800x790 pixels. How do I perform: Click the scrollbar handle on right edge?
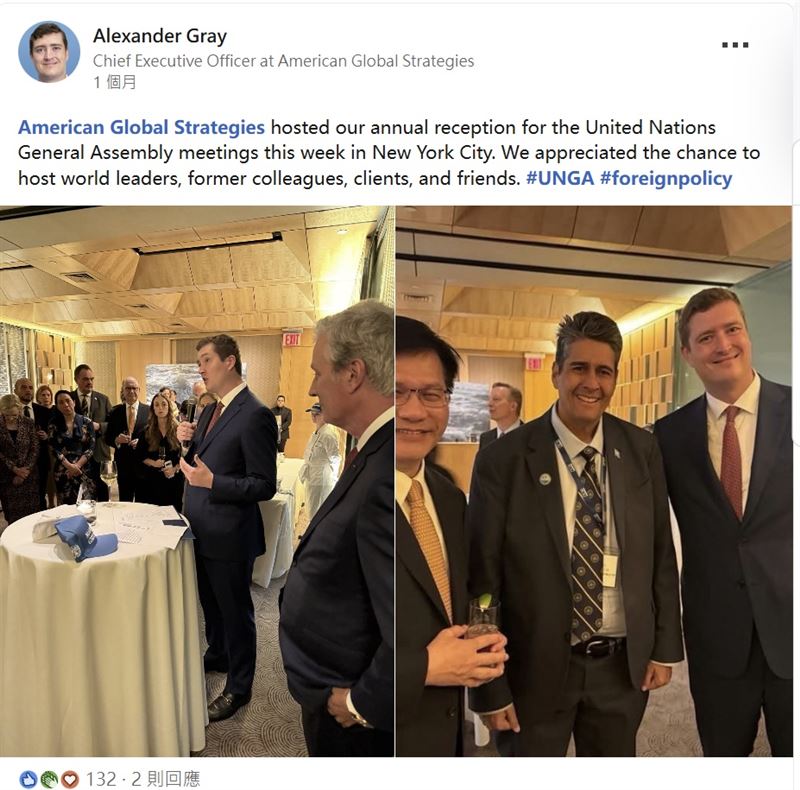(796, 291)
